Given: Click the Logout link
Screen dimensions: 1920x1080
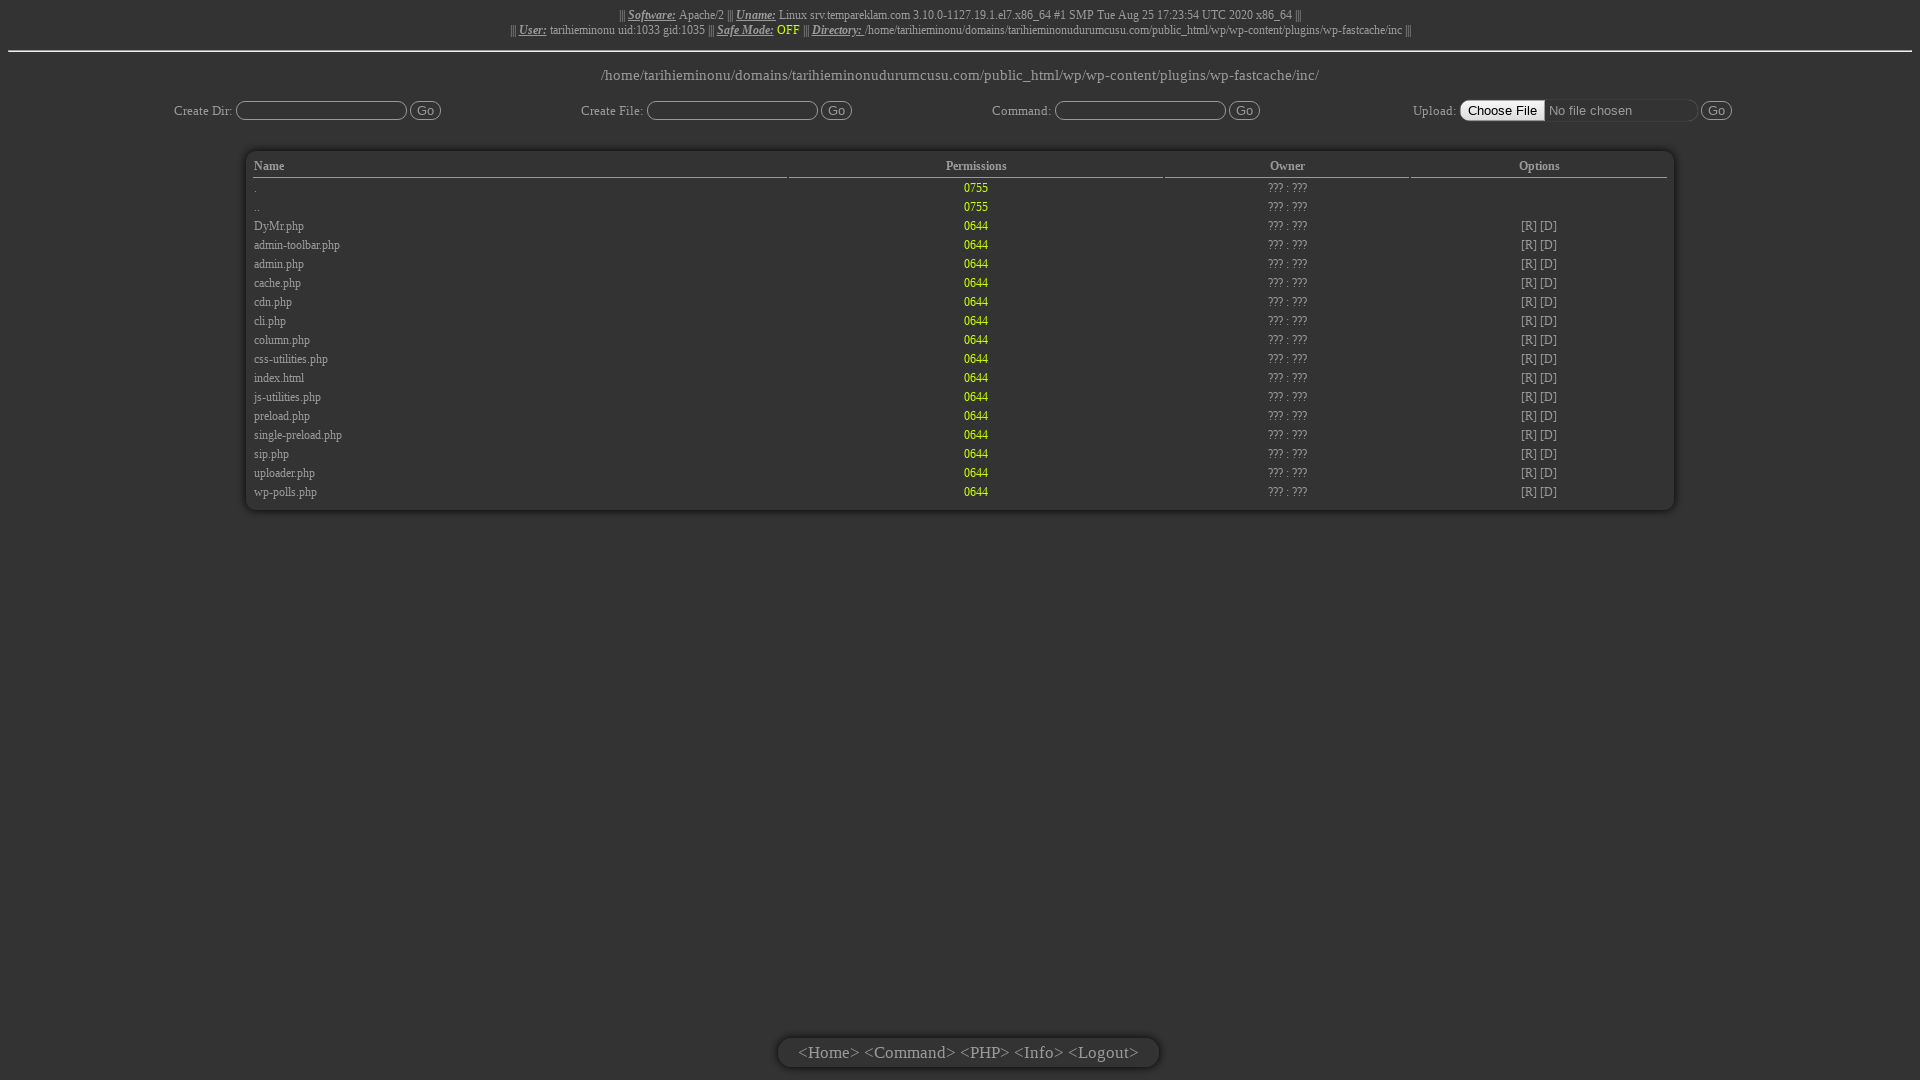Looking at the screenshot, I should tap(1103, 1053).
